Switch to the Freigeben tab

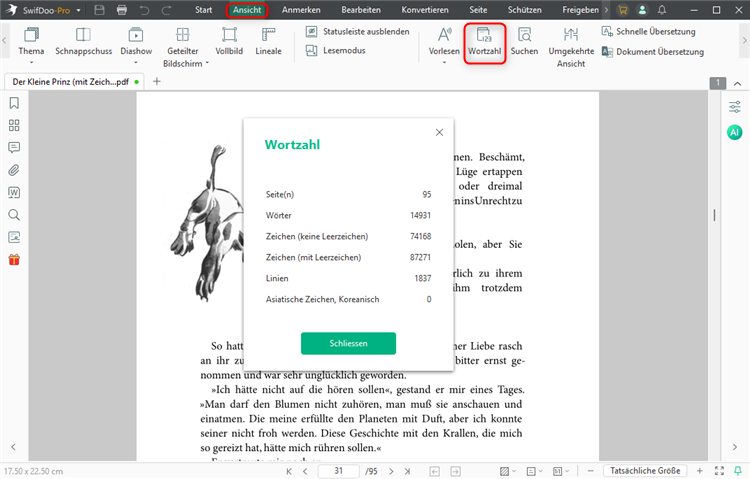[580, 10]
